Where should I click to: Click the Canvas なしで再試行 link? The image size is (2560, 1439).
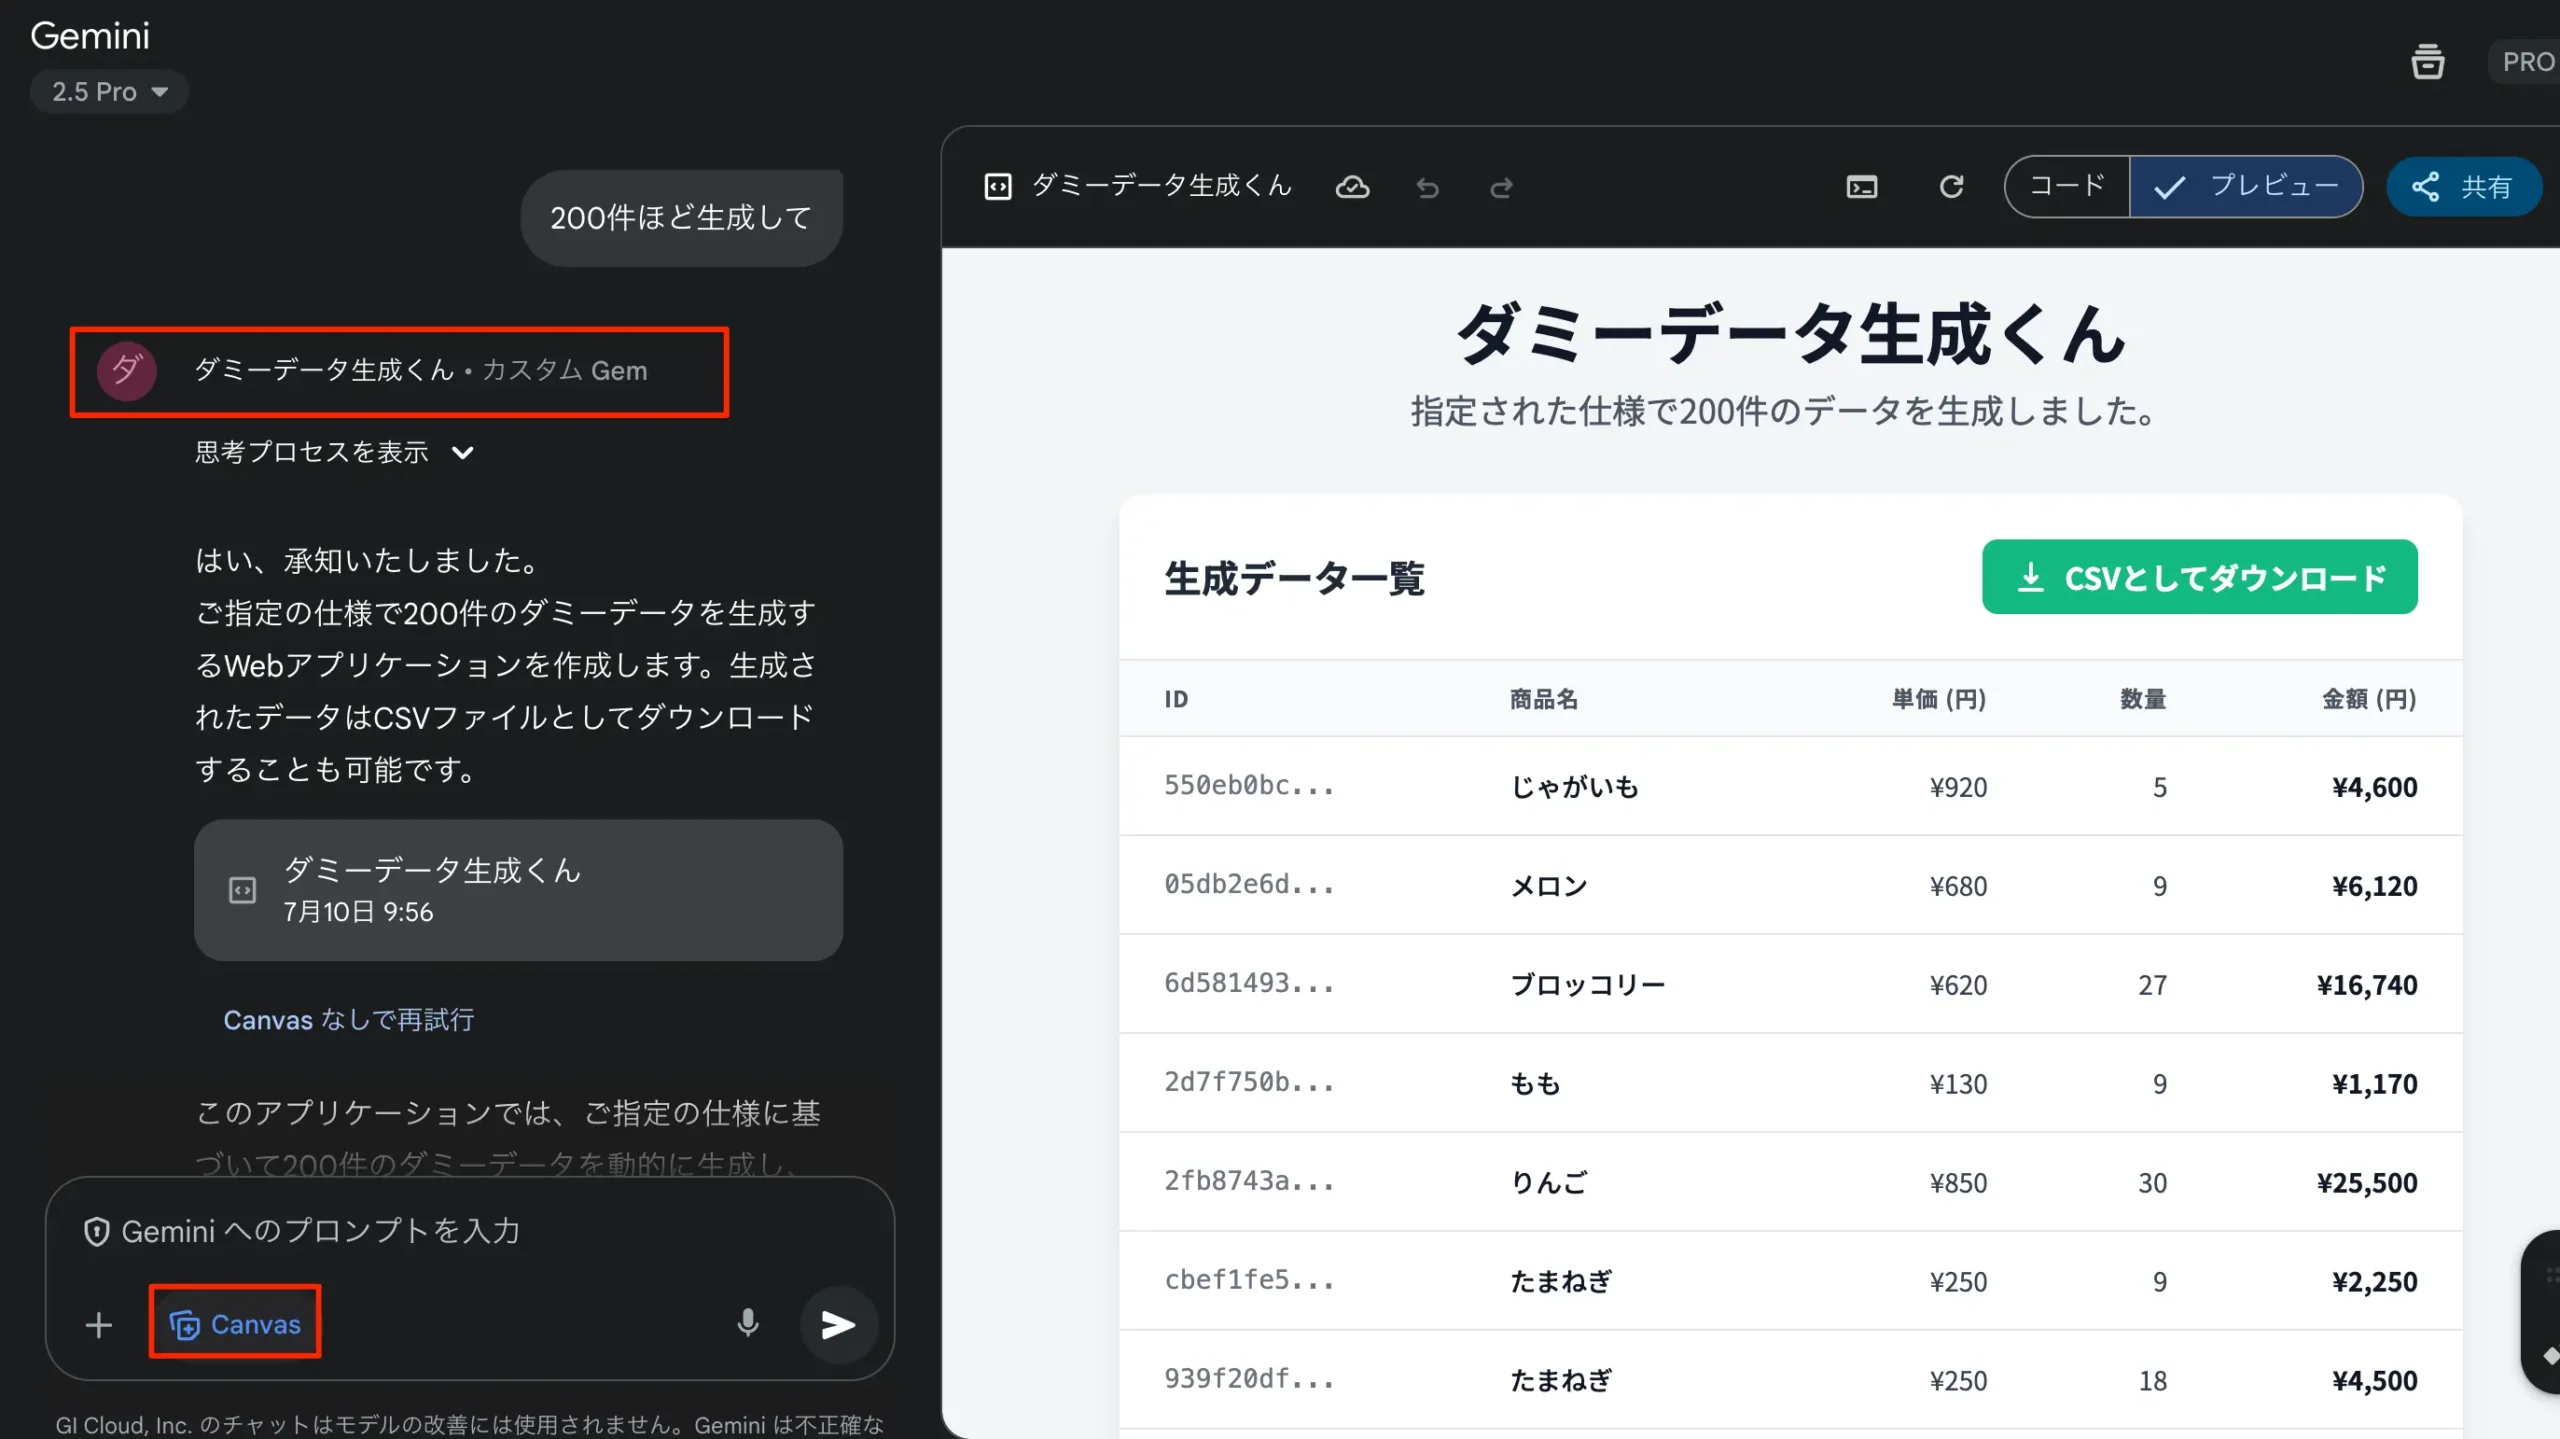[348, 1020]
